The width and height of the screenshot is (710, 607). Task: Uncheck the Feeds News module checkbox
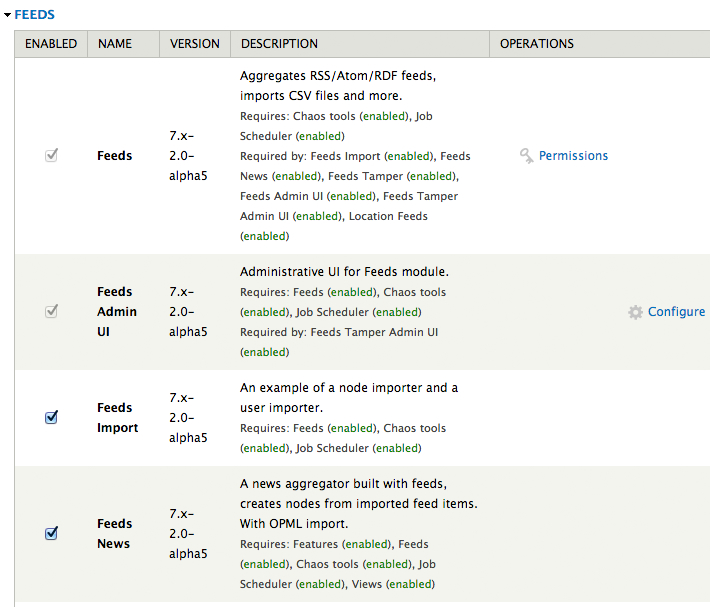(51, 534)
